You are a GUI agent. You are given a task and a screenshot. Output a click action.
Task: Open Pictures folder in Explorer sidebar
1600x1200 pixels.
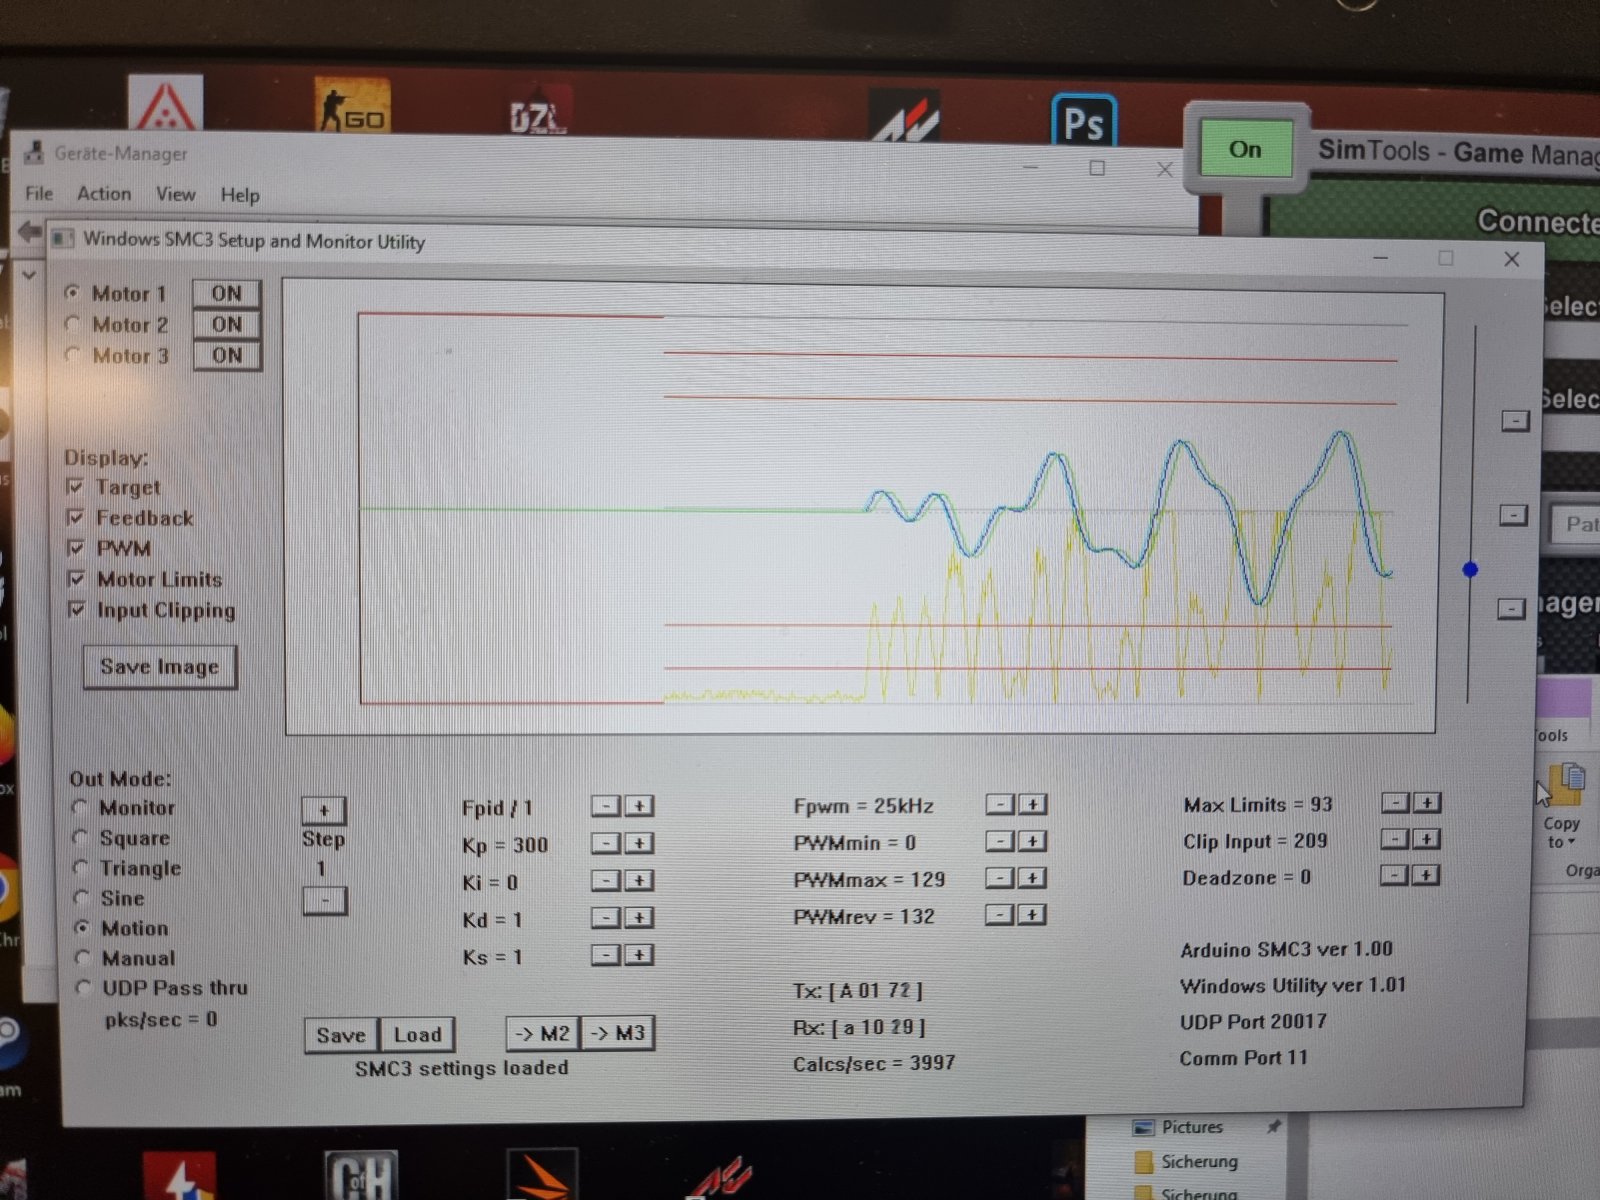pos(1191,1127)
